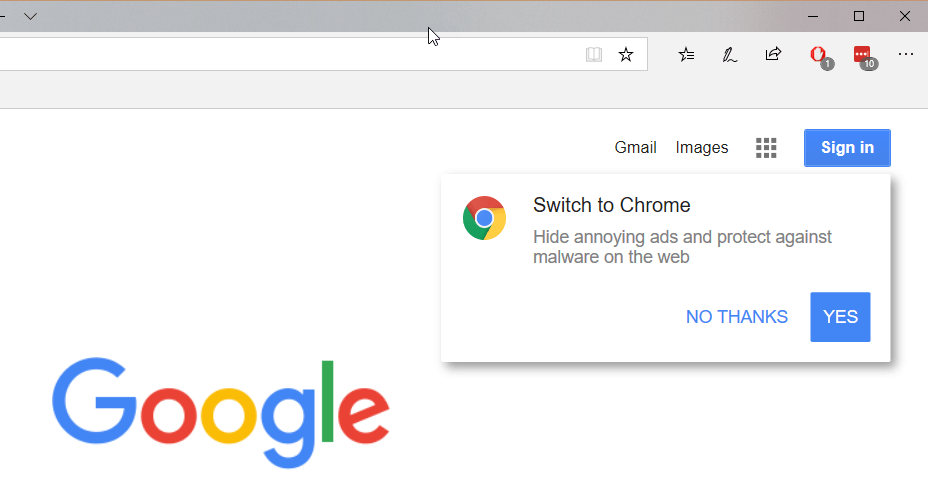This screenshot has width=928, height=499.
Task: Click the Switch to Chrome heading
Action: 612,206
